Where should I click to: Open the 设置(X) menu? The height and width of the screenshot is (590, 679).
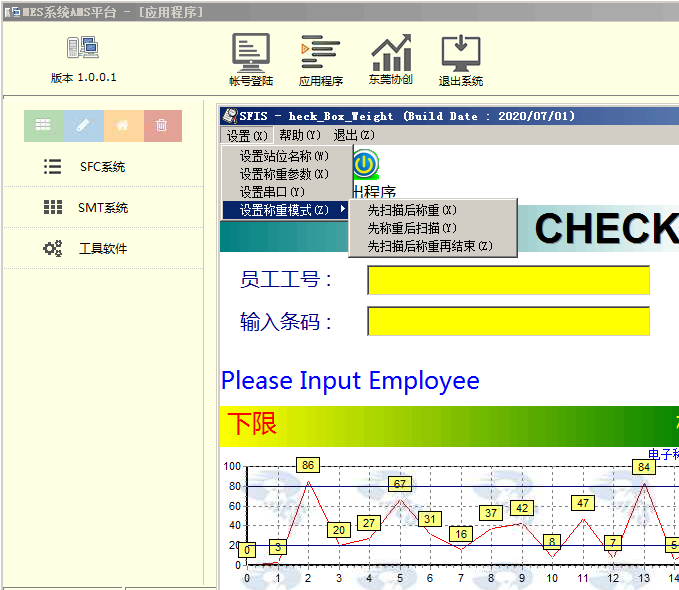click(246, 135)
